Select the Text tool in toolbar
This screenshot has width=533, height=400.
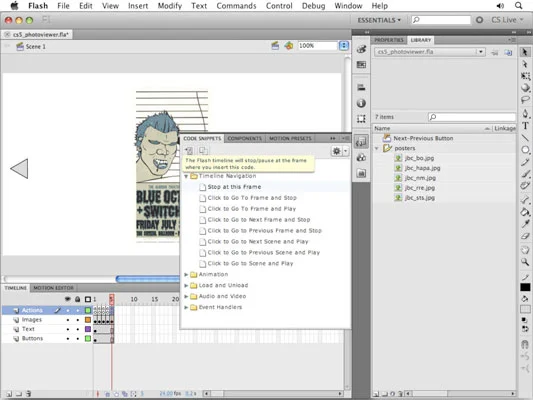525,126
